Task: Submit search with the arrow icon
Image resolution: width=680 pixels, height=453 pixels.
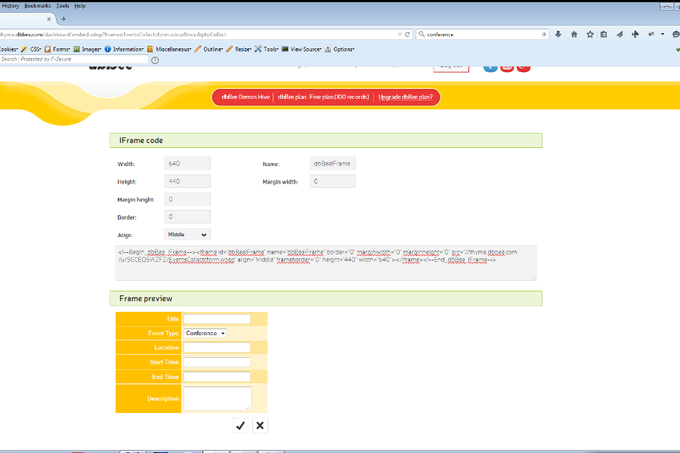Action: pos(543,34)
